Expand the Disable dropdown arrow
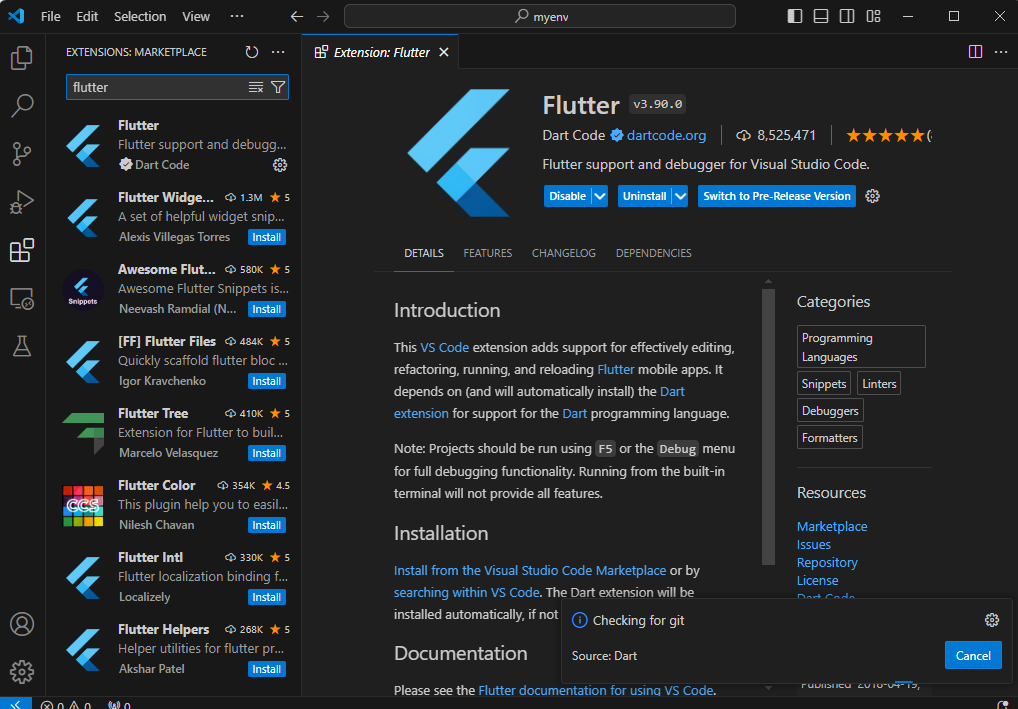The image size is (1018, 709). coord(600,196)
